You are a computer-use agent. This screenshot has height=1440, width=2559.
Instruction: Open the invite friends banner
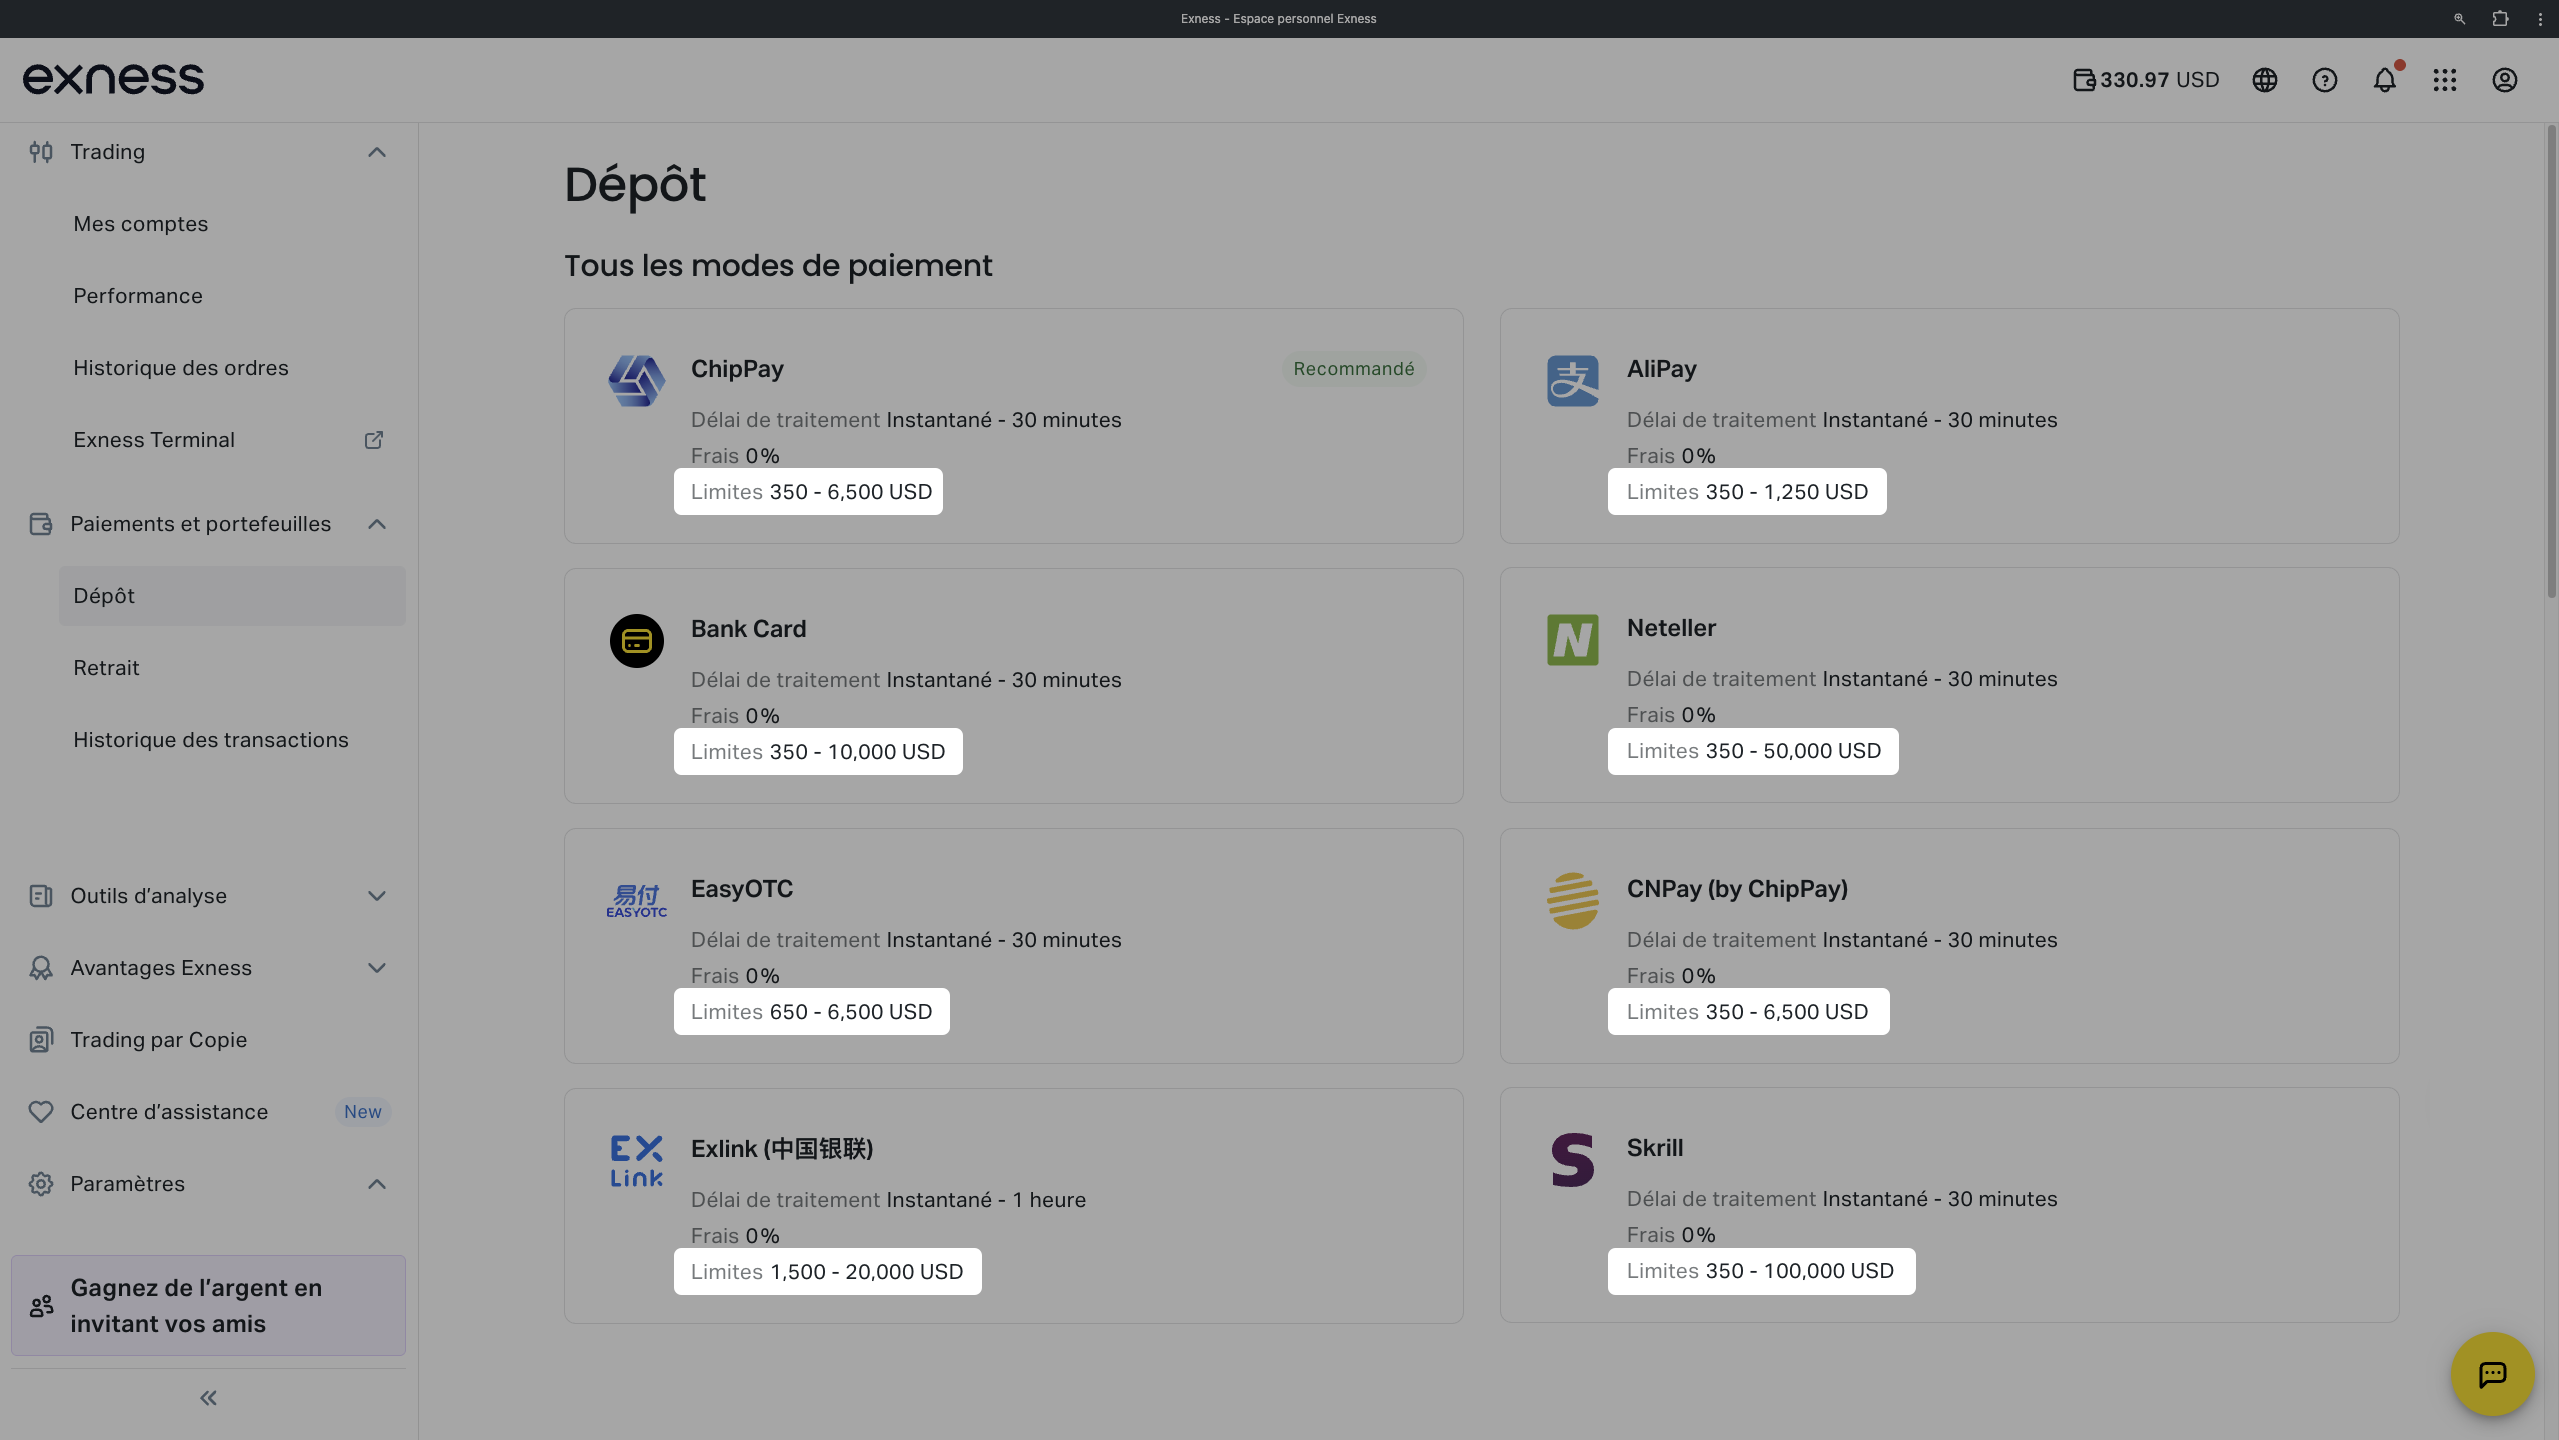208,1306
